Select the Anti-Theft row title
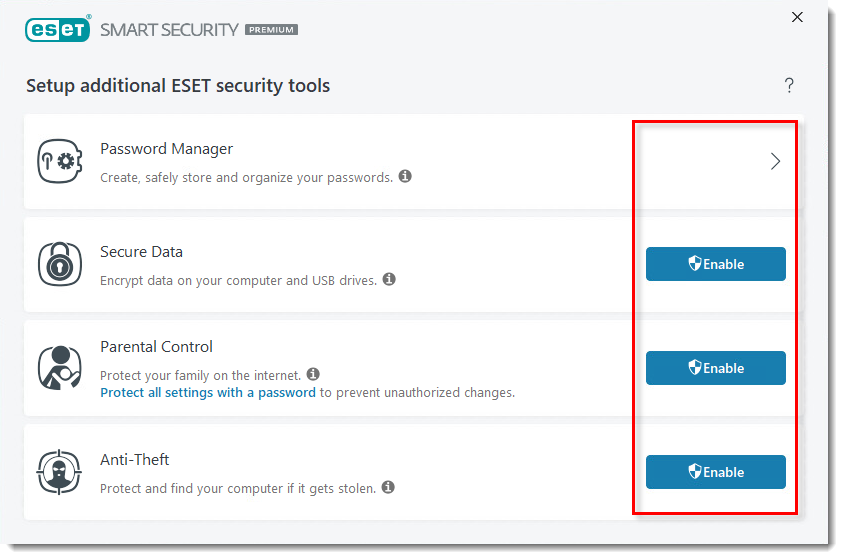Viewport: 843px width, 559px height. 134,460
